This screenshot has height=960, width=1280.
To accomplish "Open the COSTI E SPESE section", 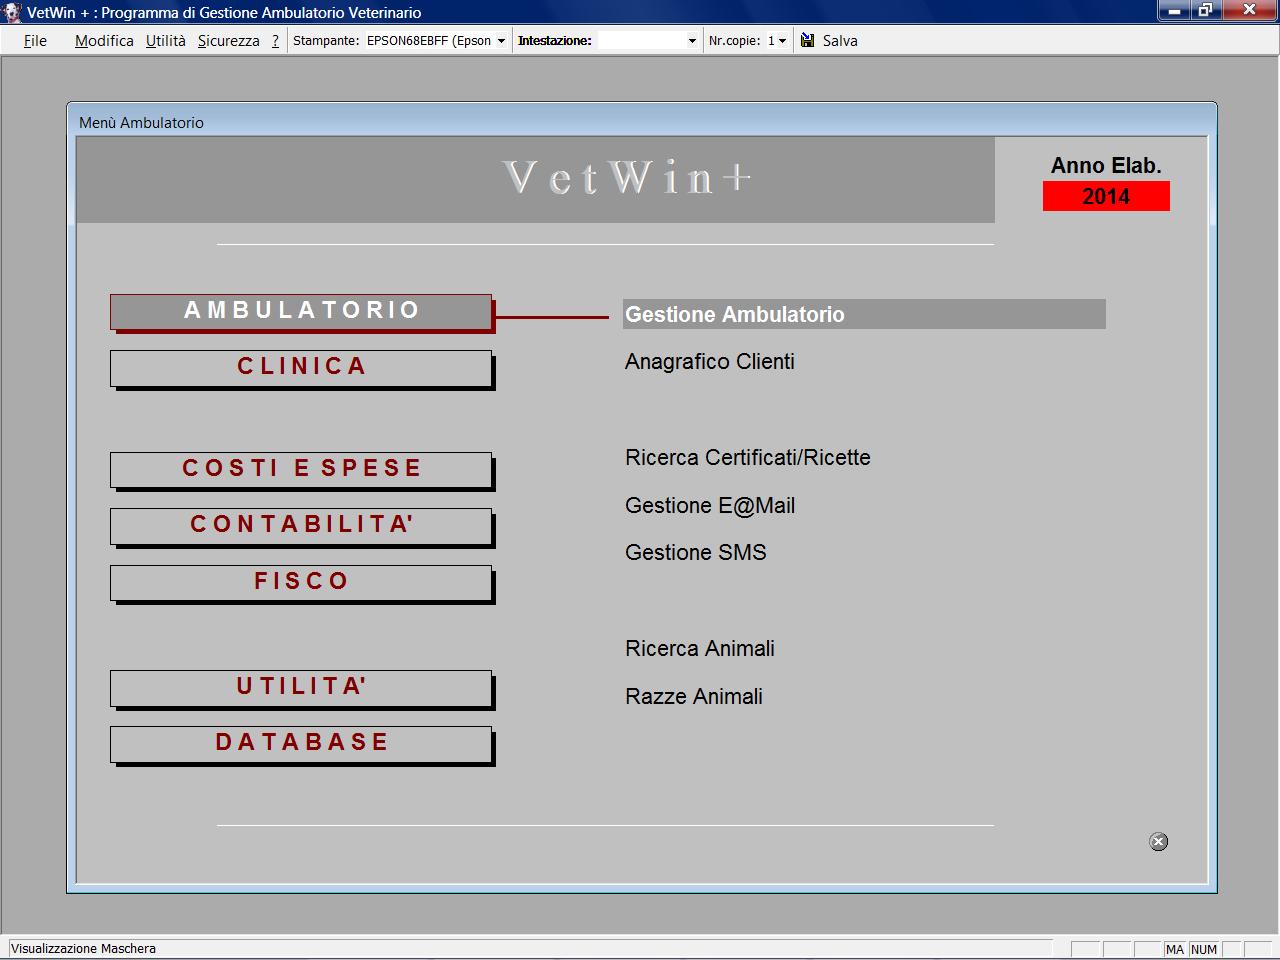I will 301,469.
